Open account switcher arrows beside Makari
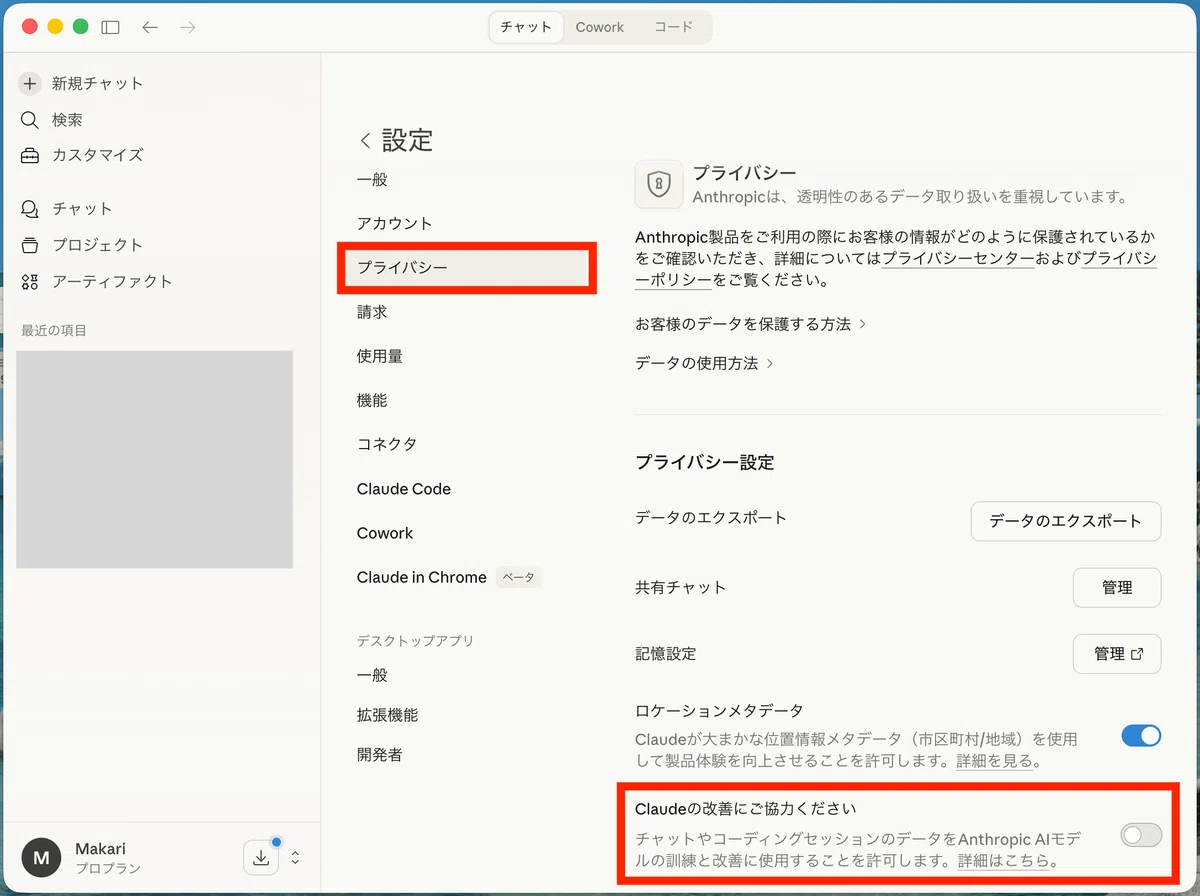The image size is (1200, 896). [x=295, y=857]
